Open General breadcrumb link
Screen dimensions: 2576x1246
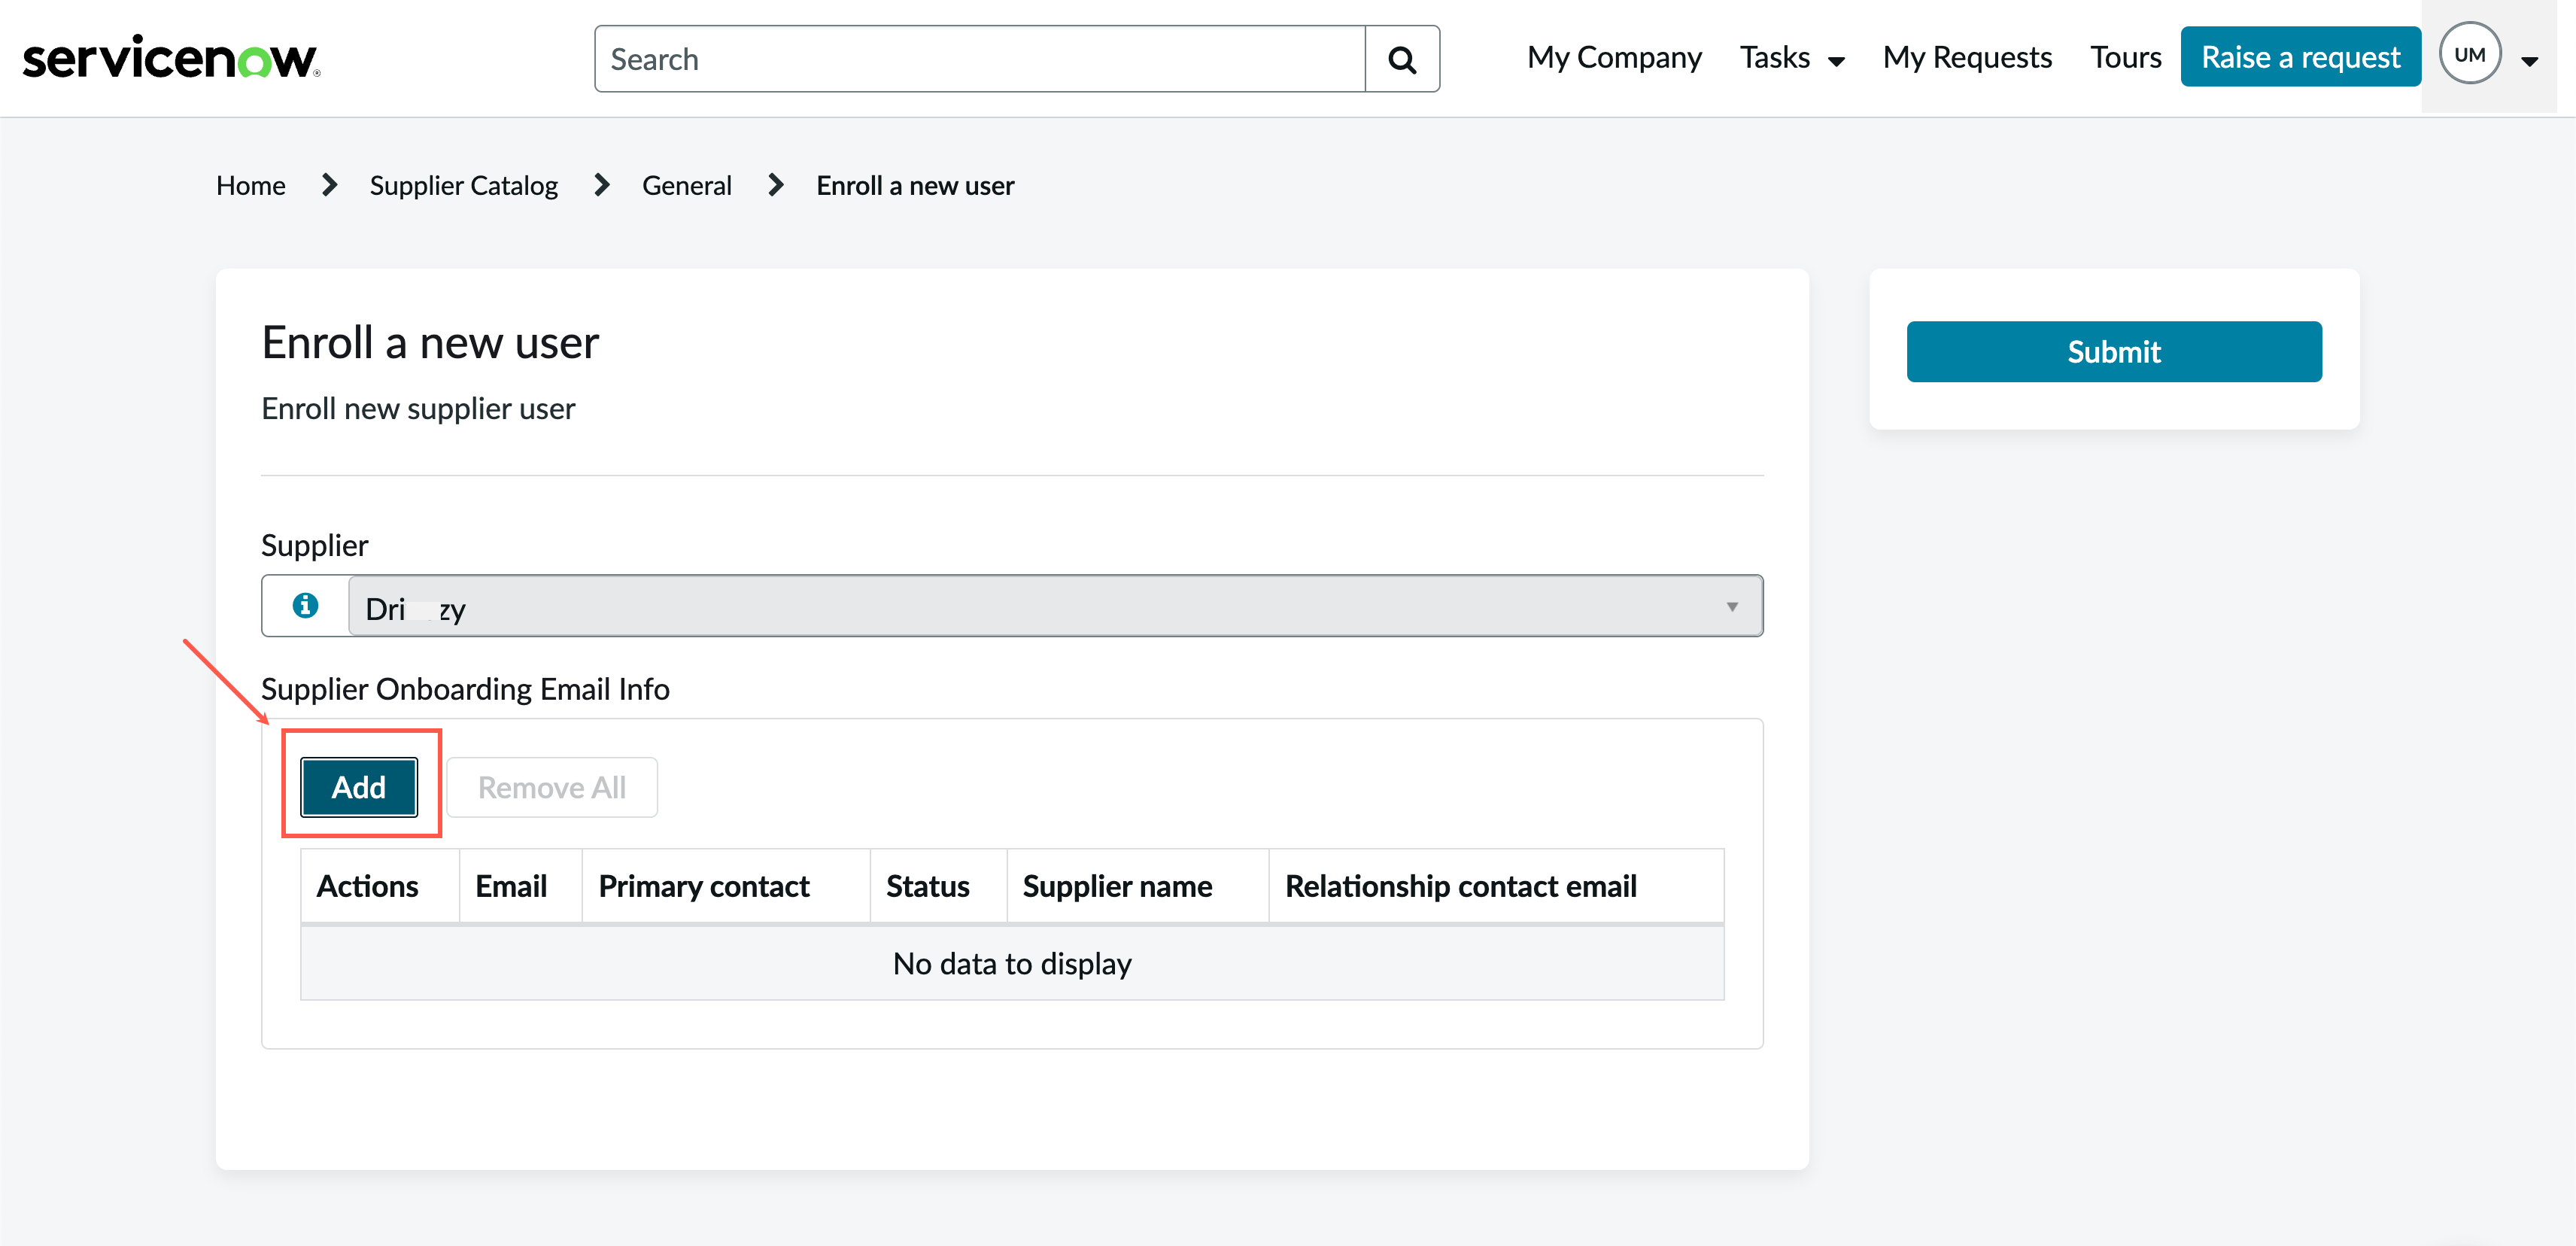click(x=686, y=185)
